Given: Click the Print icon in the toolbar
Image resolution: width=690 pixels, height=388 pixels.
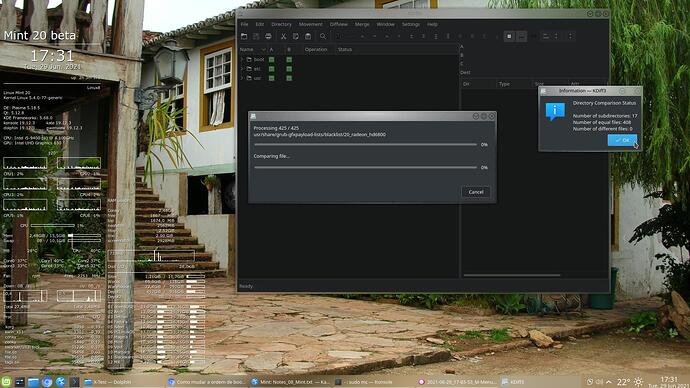Looking at the screenshot, I should (268, 36).
